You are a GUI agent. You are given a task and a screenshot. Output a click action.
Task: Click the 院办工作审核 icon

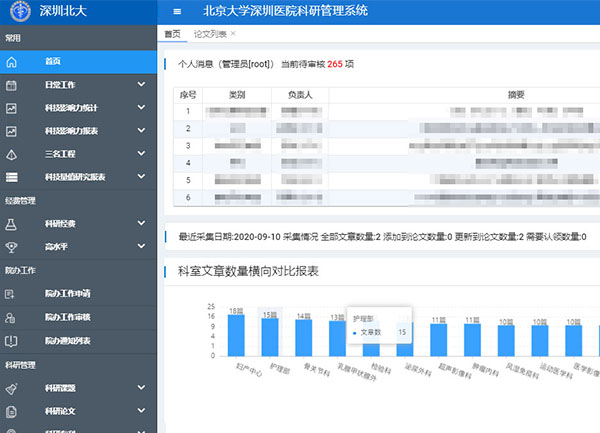(x=11, y=317)
